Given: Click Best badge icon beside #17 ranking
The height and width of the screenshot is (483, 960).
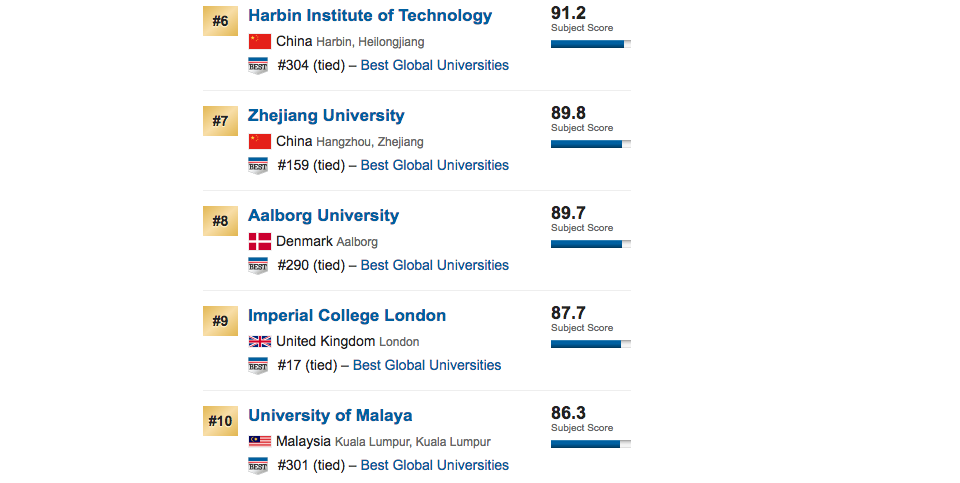Looking at the screenshot, I should tap(258, 366).
